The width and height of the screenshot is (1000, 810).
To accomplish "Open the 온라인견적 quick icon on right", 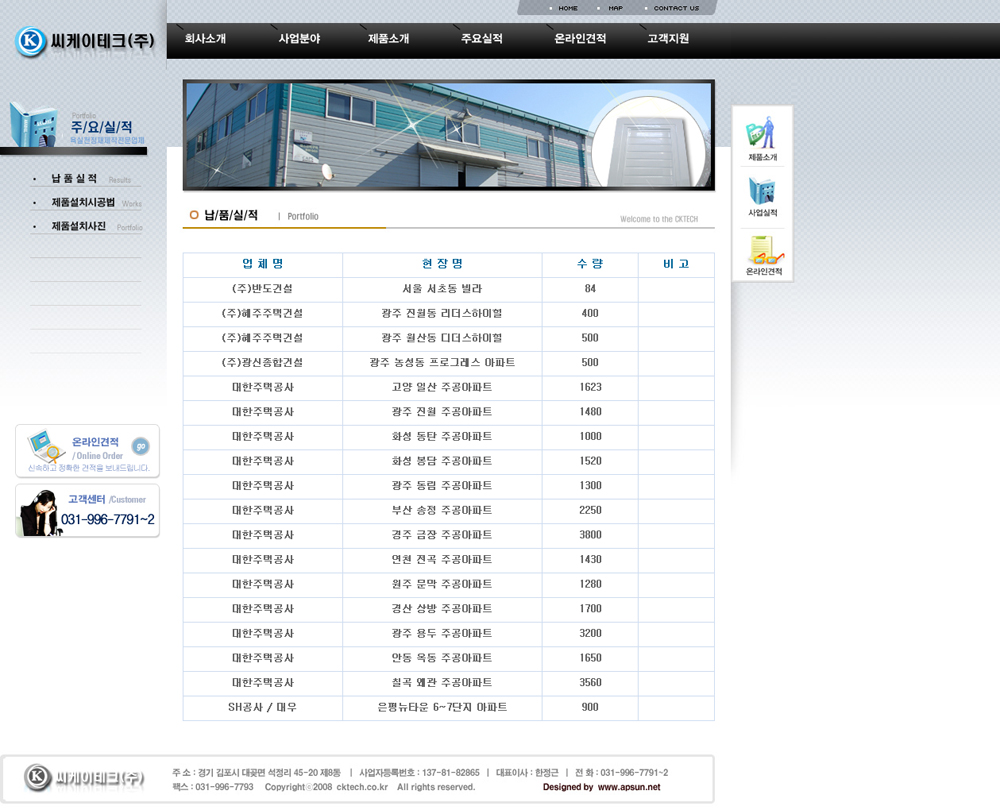I will (763, 255).
